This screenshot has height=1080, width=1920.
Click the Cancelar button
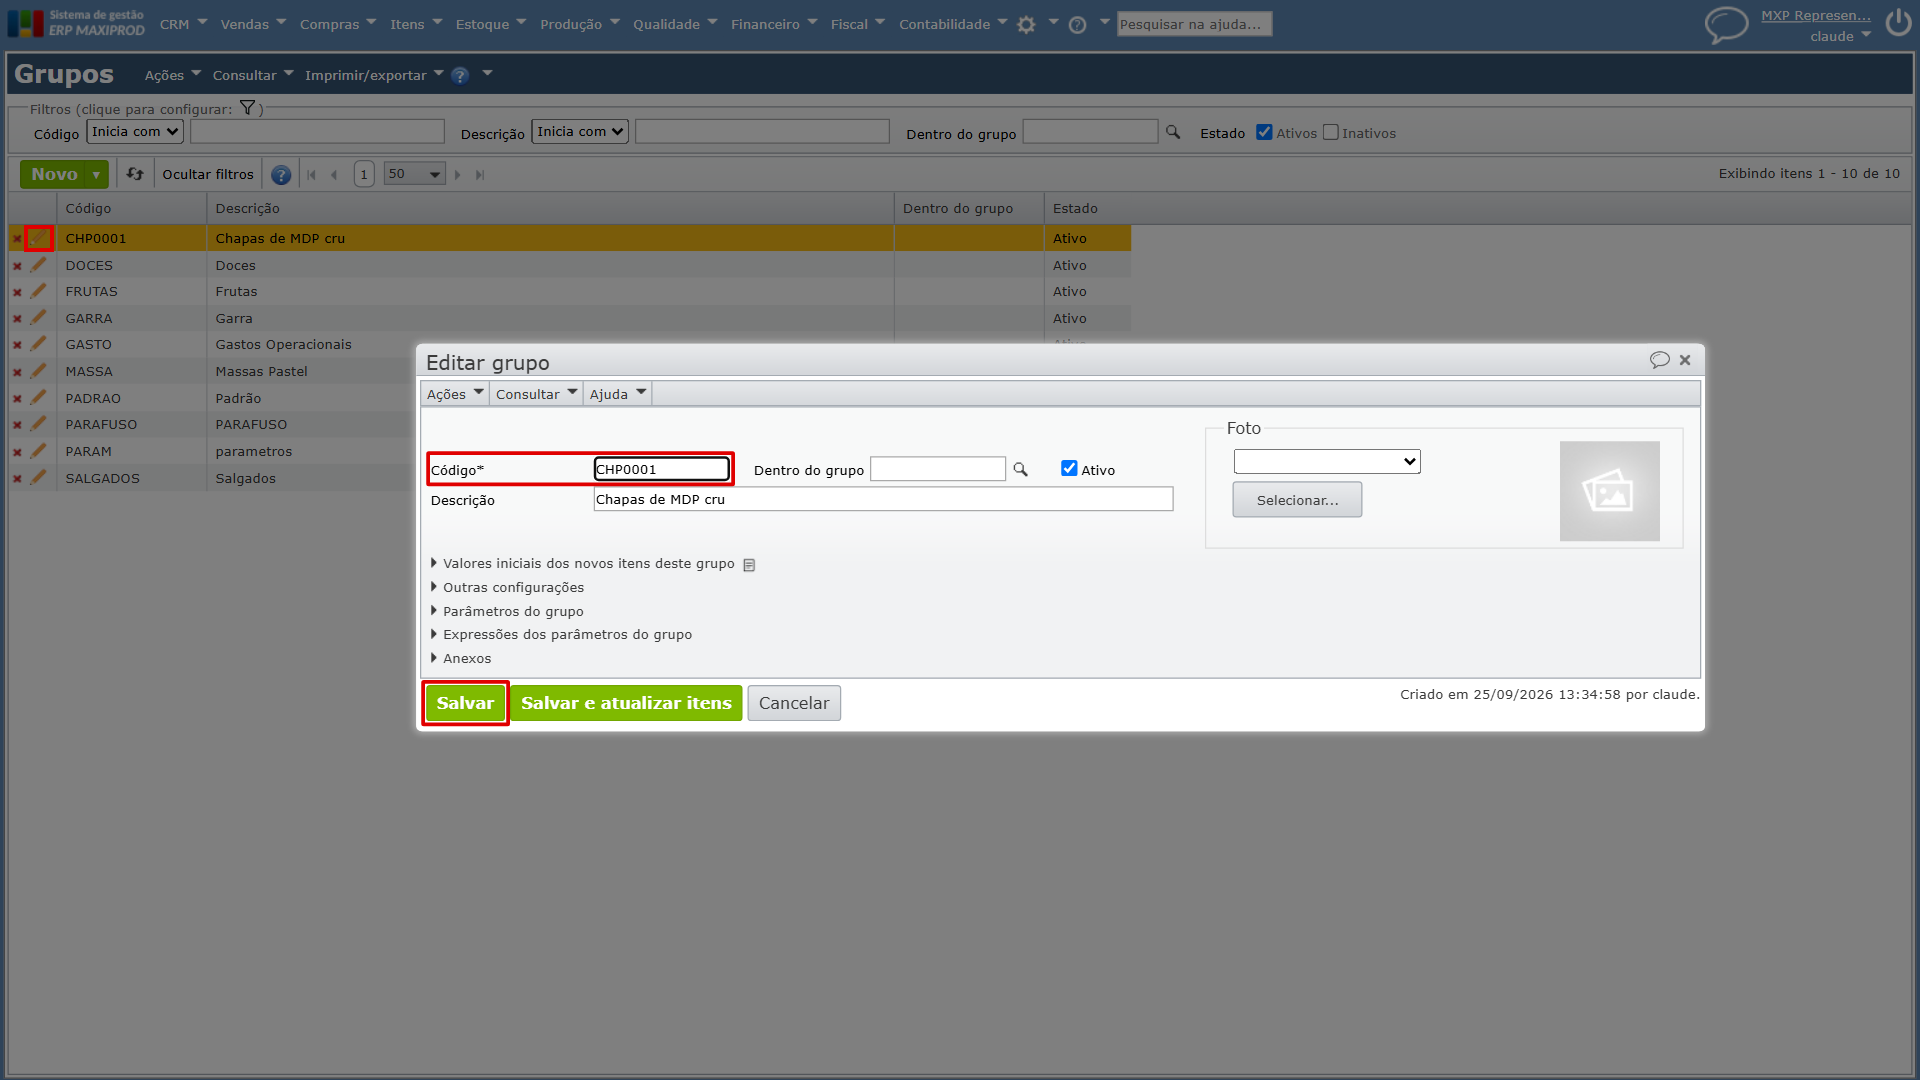794,703
